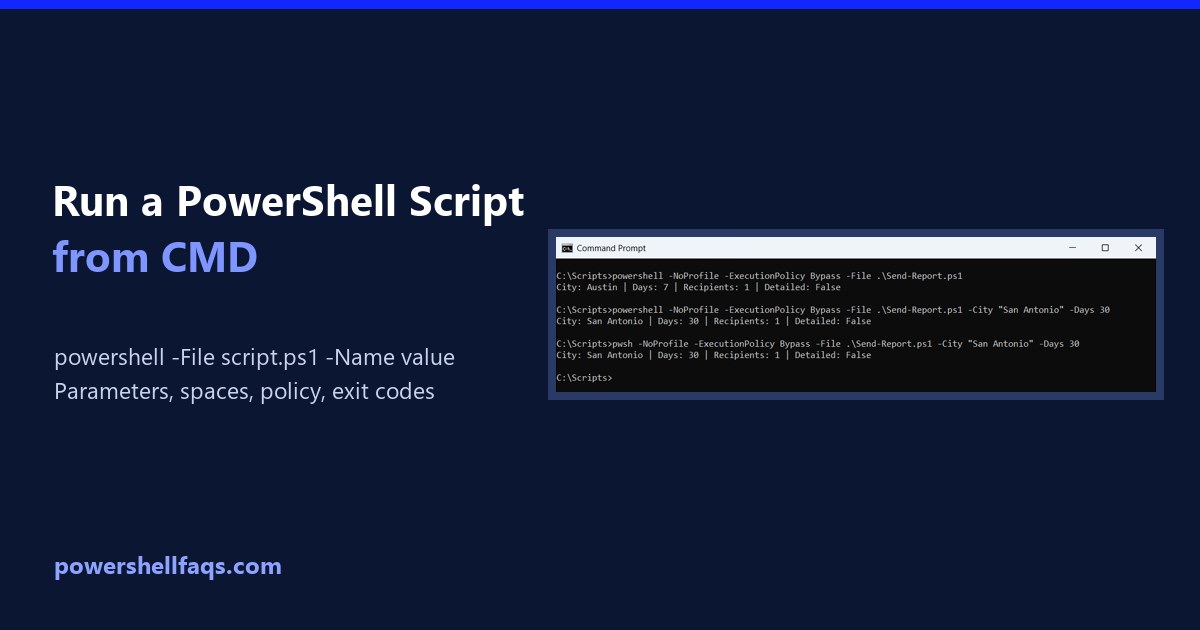Click the heading "Run a PowerShell Script"
Screen dimensions: 1200x630
pos(288,202)
